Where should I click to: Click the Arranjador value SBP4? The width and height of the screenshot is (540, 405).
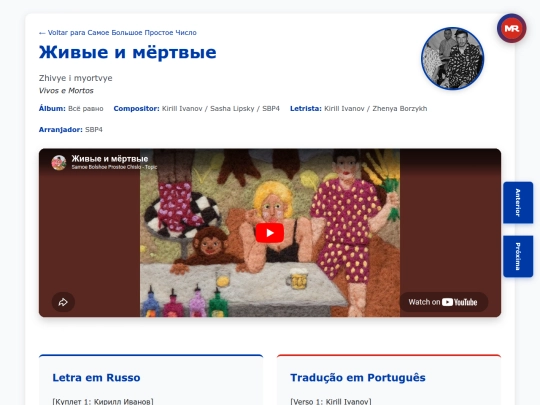pyautogui.click(x=94, y=130)
